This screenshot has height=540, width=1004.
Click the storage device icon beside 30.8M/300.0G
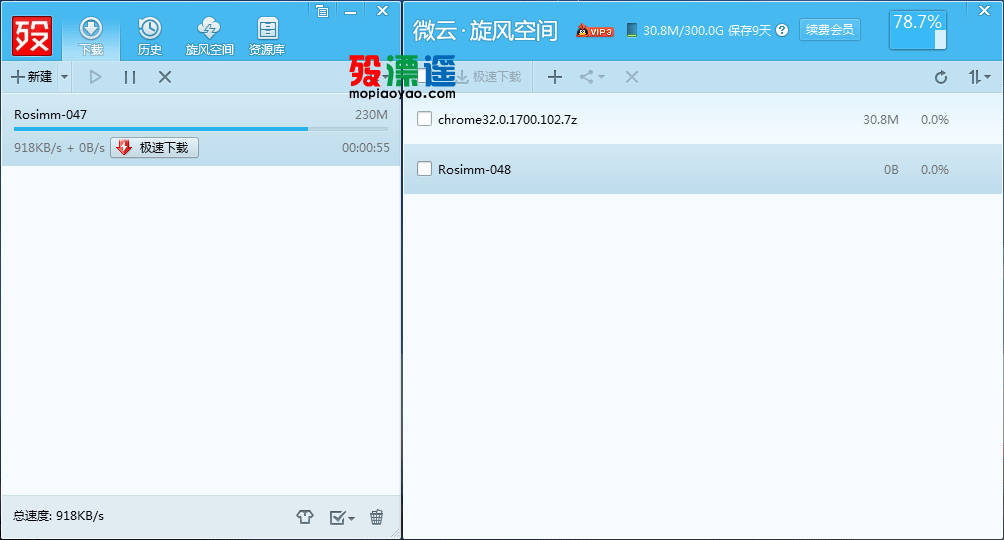click(631, 30)
